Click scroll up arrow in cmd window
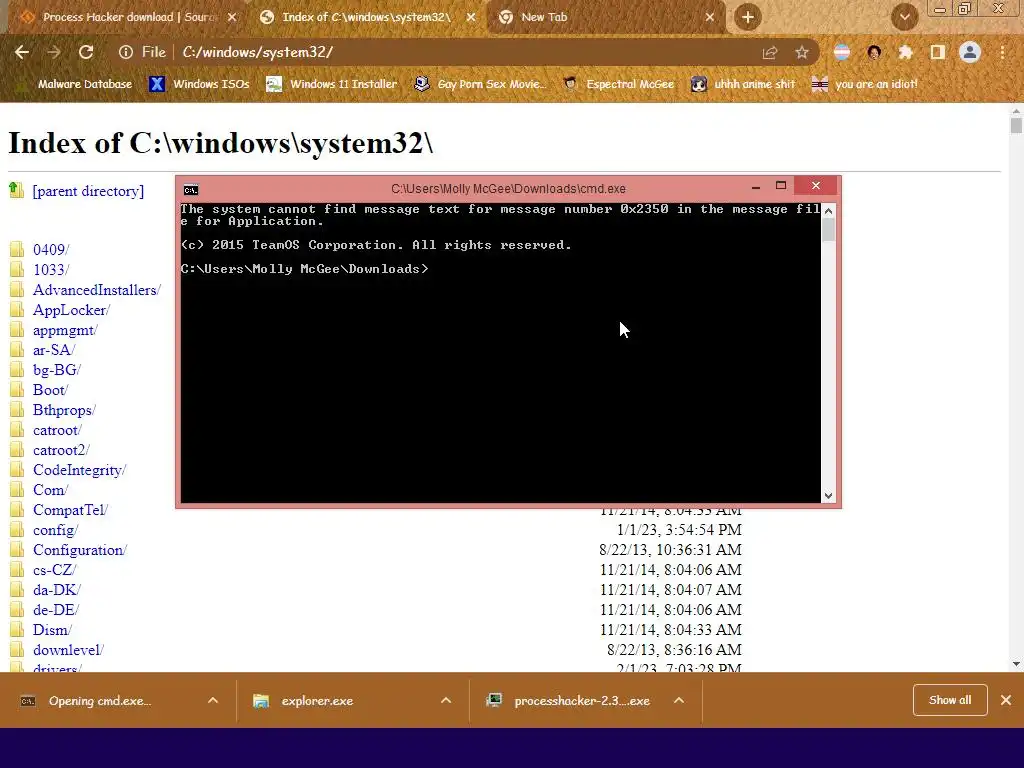 [828, 210]
